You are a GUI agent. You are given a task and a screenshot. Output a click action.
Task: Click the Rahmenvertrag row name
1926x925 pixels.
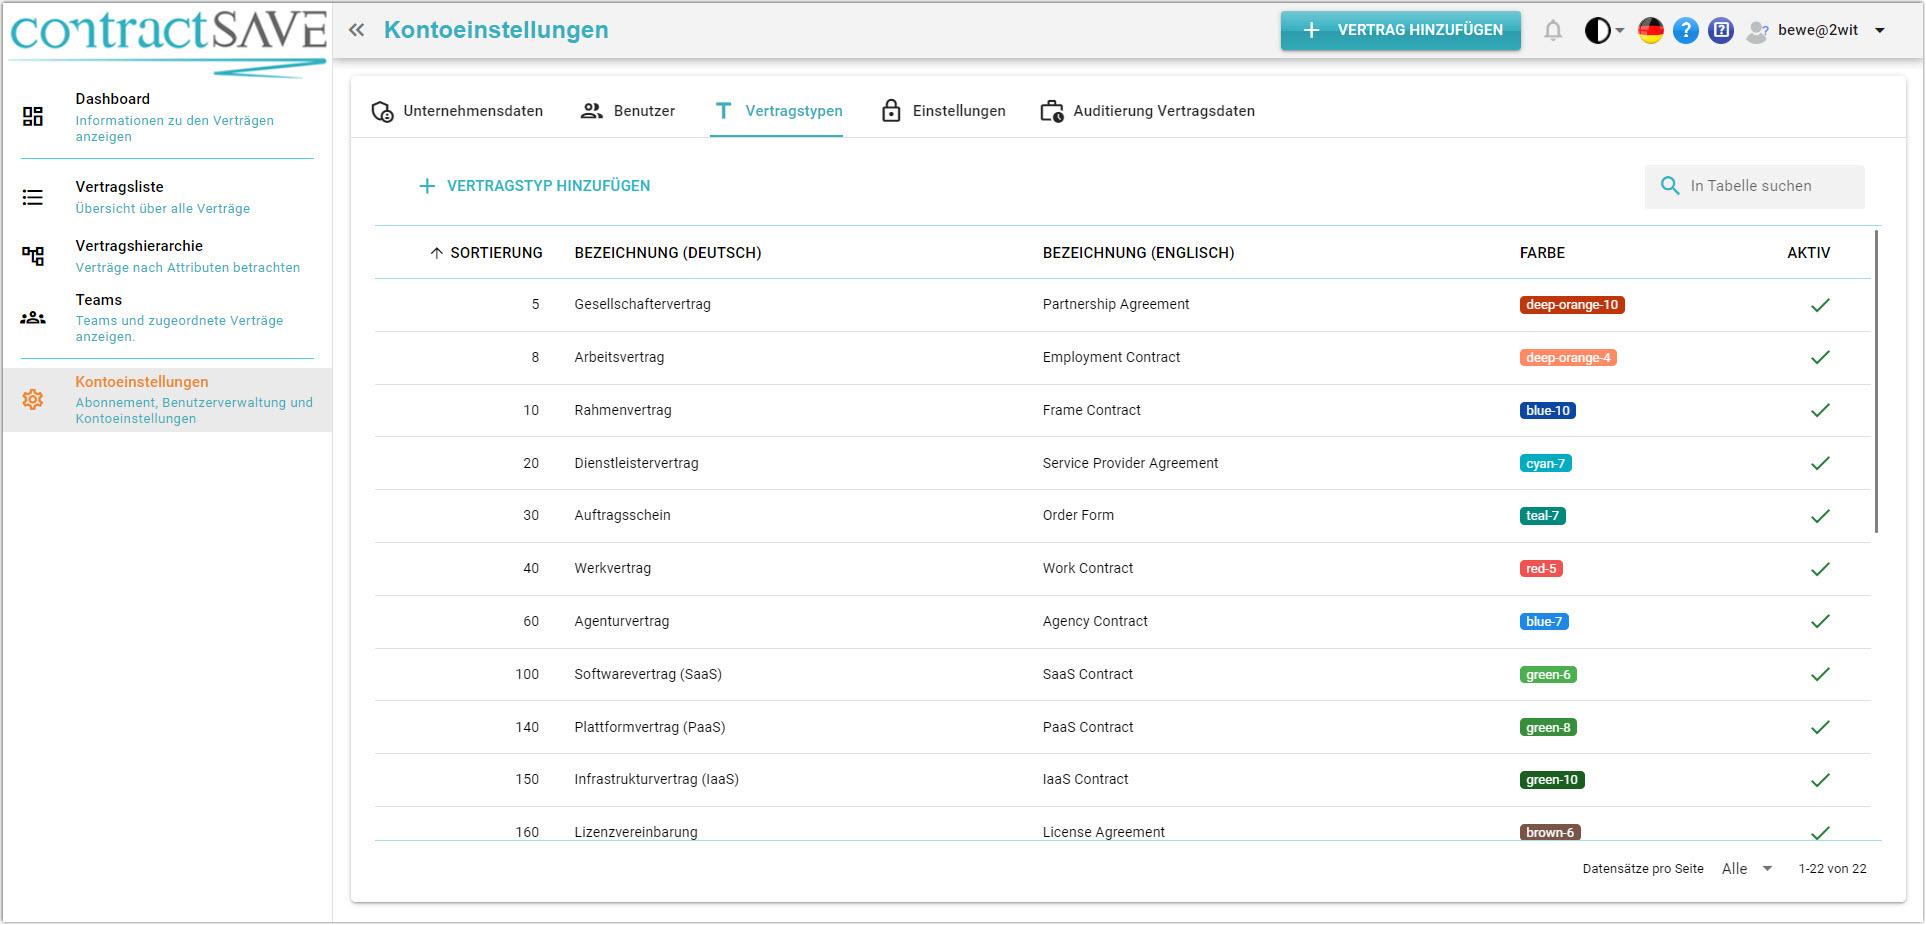[623, 410]
